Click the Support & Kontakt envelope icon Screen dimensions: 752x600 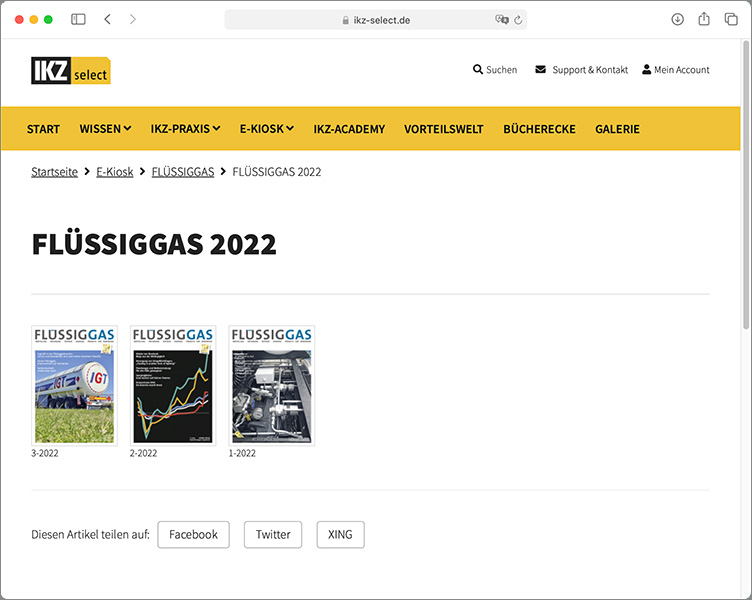coord(541,70)
